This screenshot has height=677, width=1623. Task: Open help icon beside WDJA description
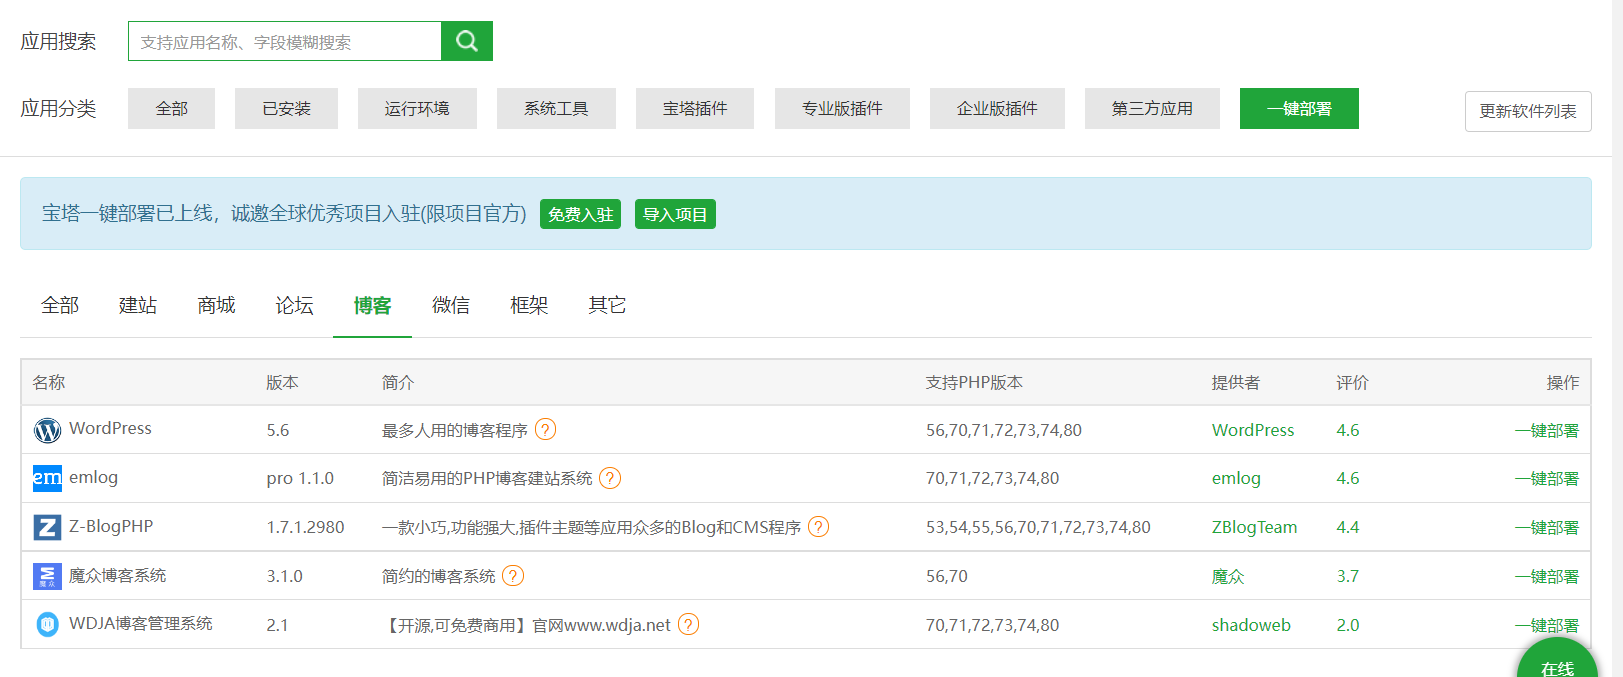(x=688, y=624)
